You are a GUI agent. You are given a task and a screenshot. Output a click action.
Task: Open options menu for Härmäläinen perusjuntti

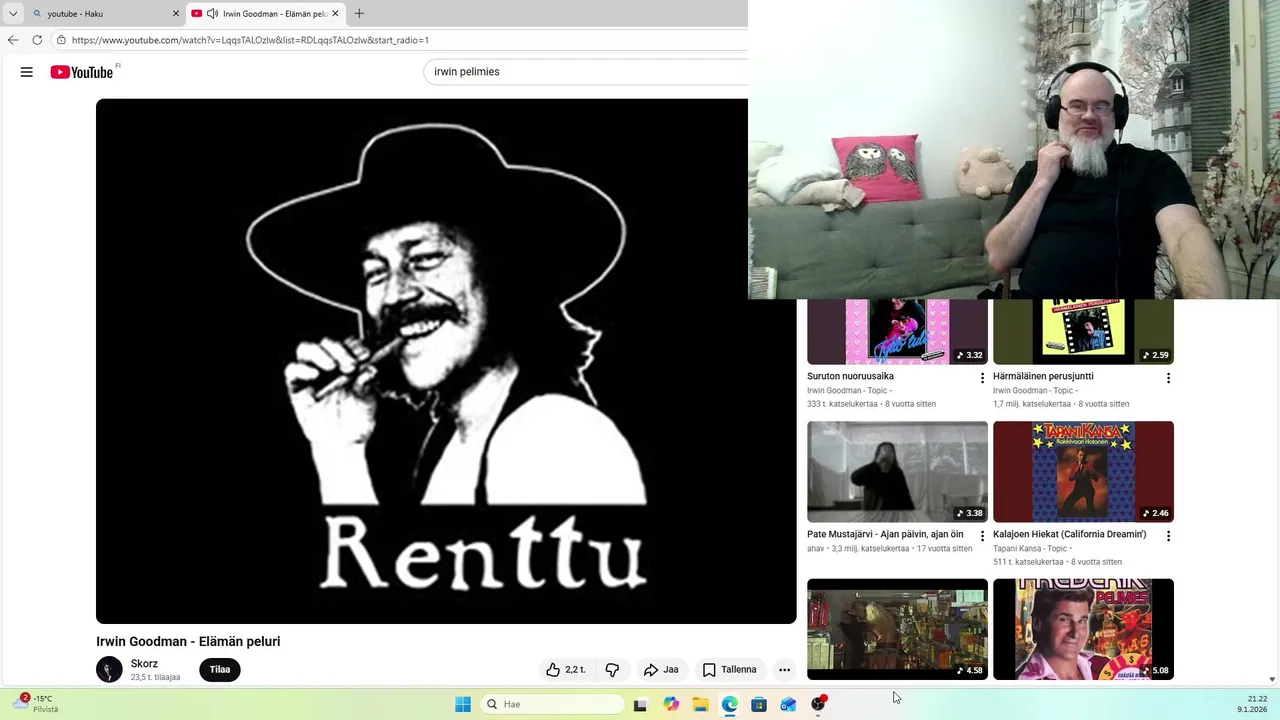[1168, 378]
